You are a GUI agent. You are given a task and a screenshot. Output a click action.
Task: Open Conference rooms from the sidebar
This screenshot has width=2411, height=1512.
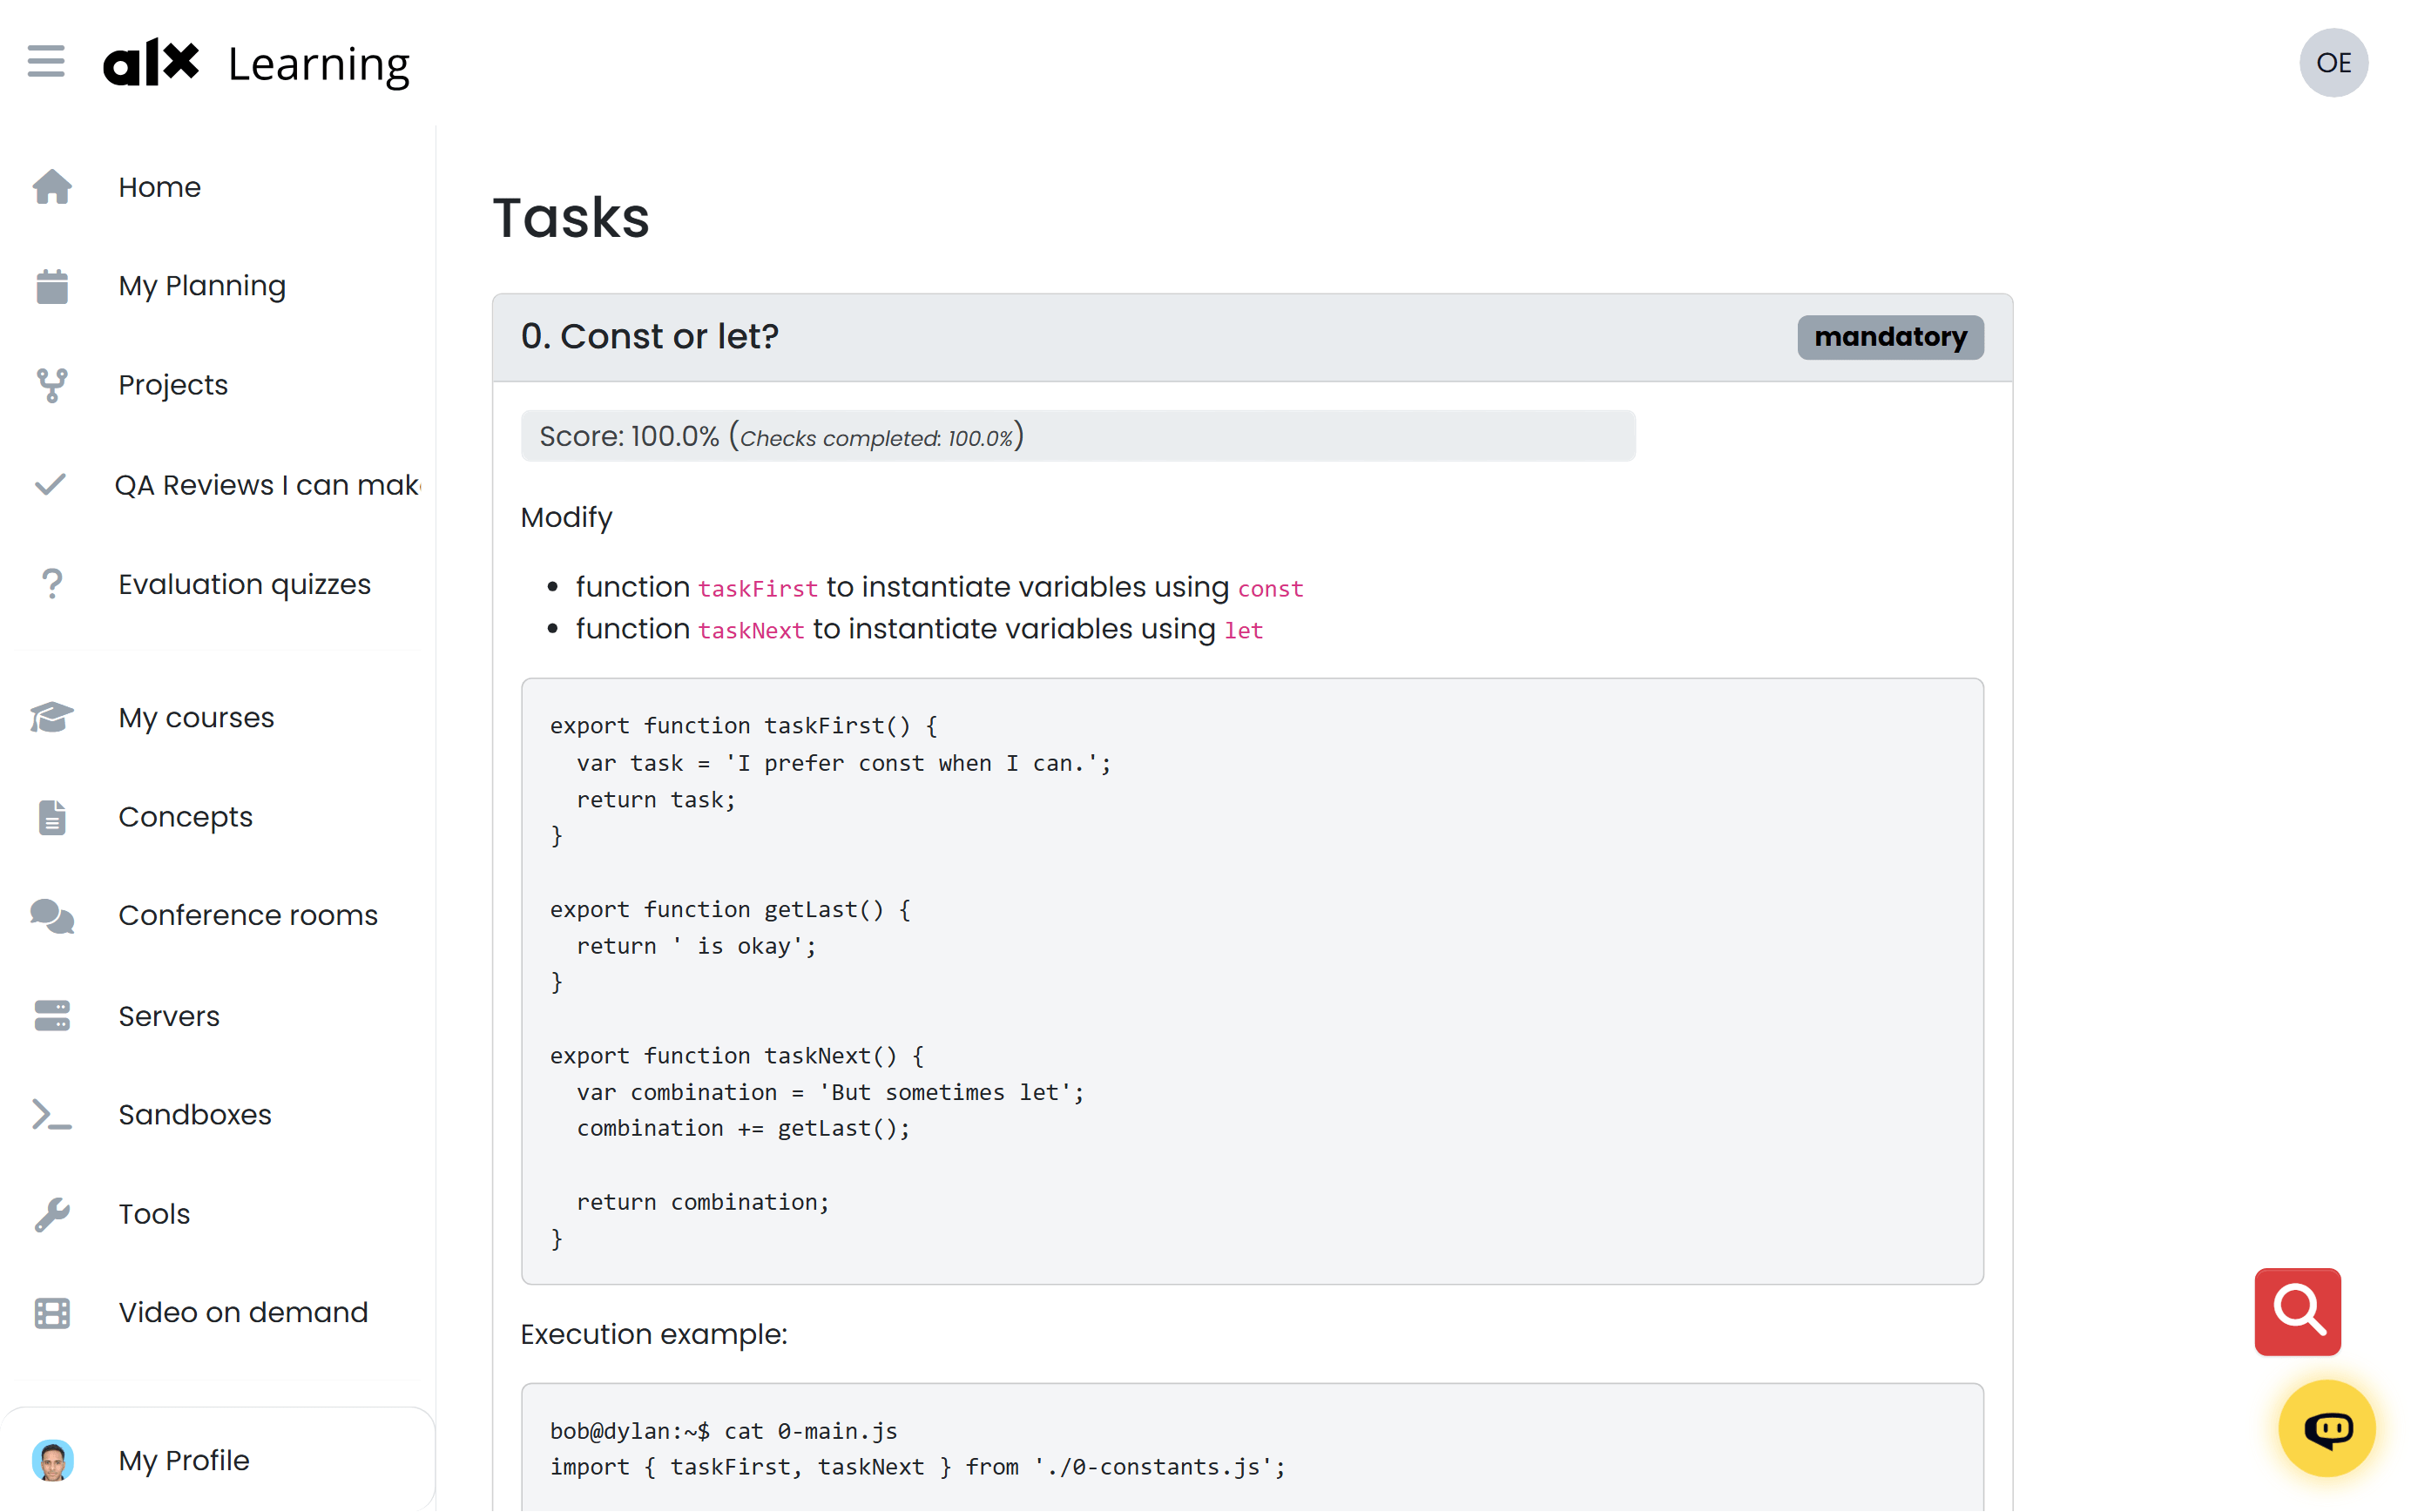248,914
